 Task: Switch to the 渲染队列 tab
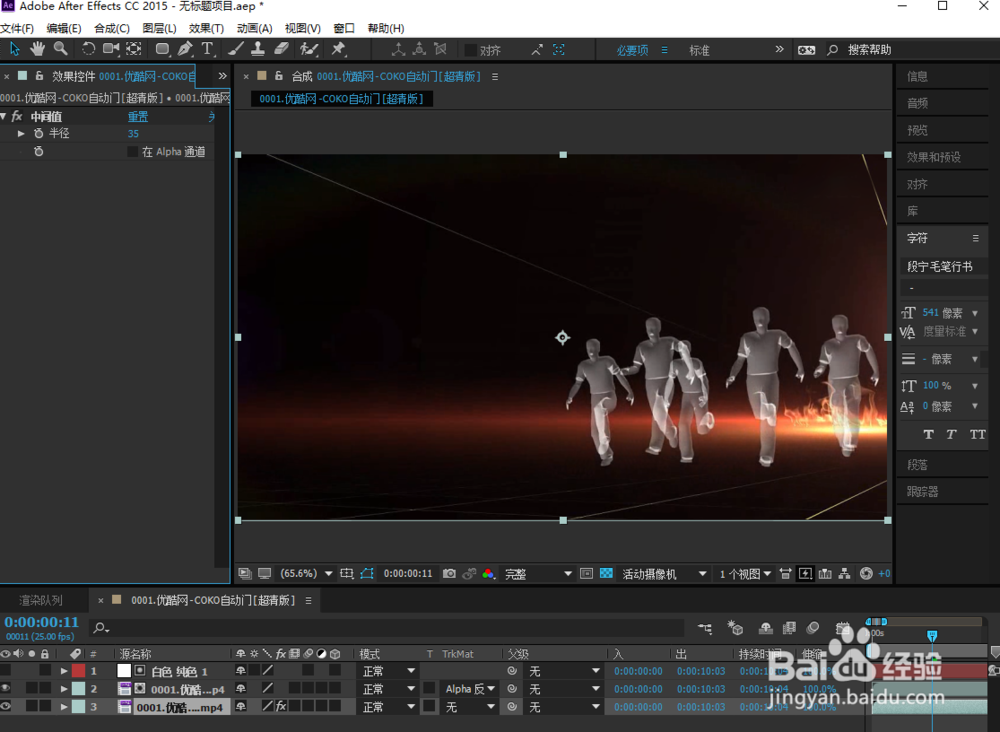(41, 600)
